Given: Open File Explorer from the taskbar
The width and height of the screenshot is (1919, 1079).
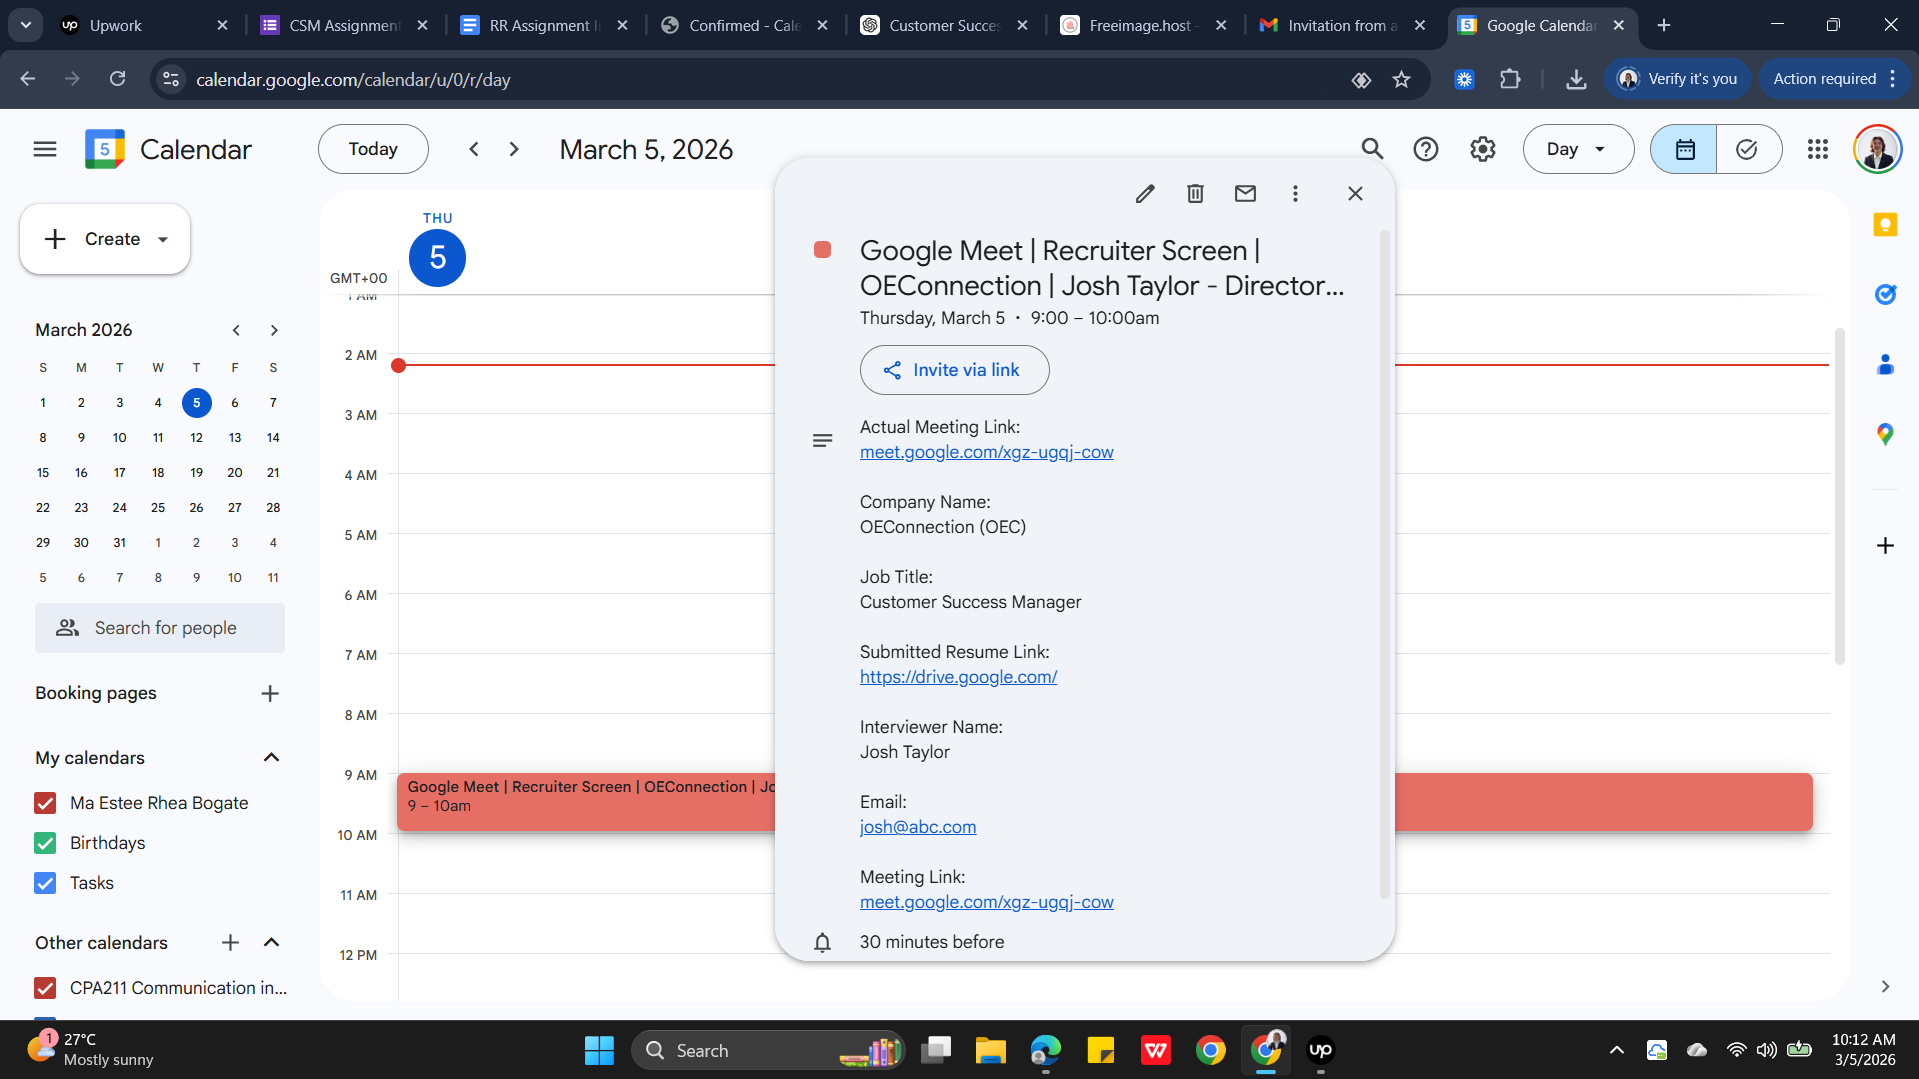Looking at the screenshot, I should point(990,1050).
